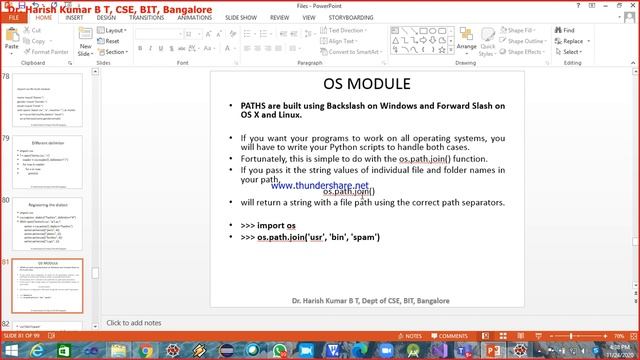Decrease font size with the shrink icon
640x360 pixels.
[219, 34]
